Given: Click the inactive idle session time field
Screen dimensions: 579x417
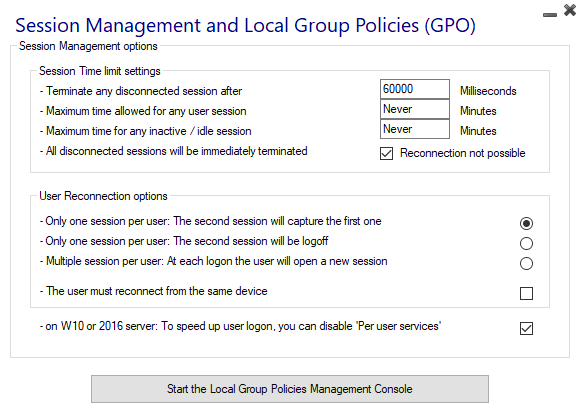Looking at the screenshot, I should [x=415, y=129].
